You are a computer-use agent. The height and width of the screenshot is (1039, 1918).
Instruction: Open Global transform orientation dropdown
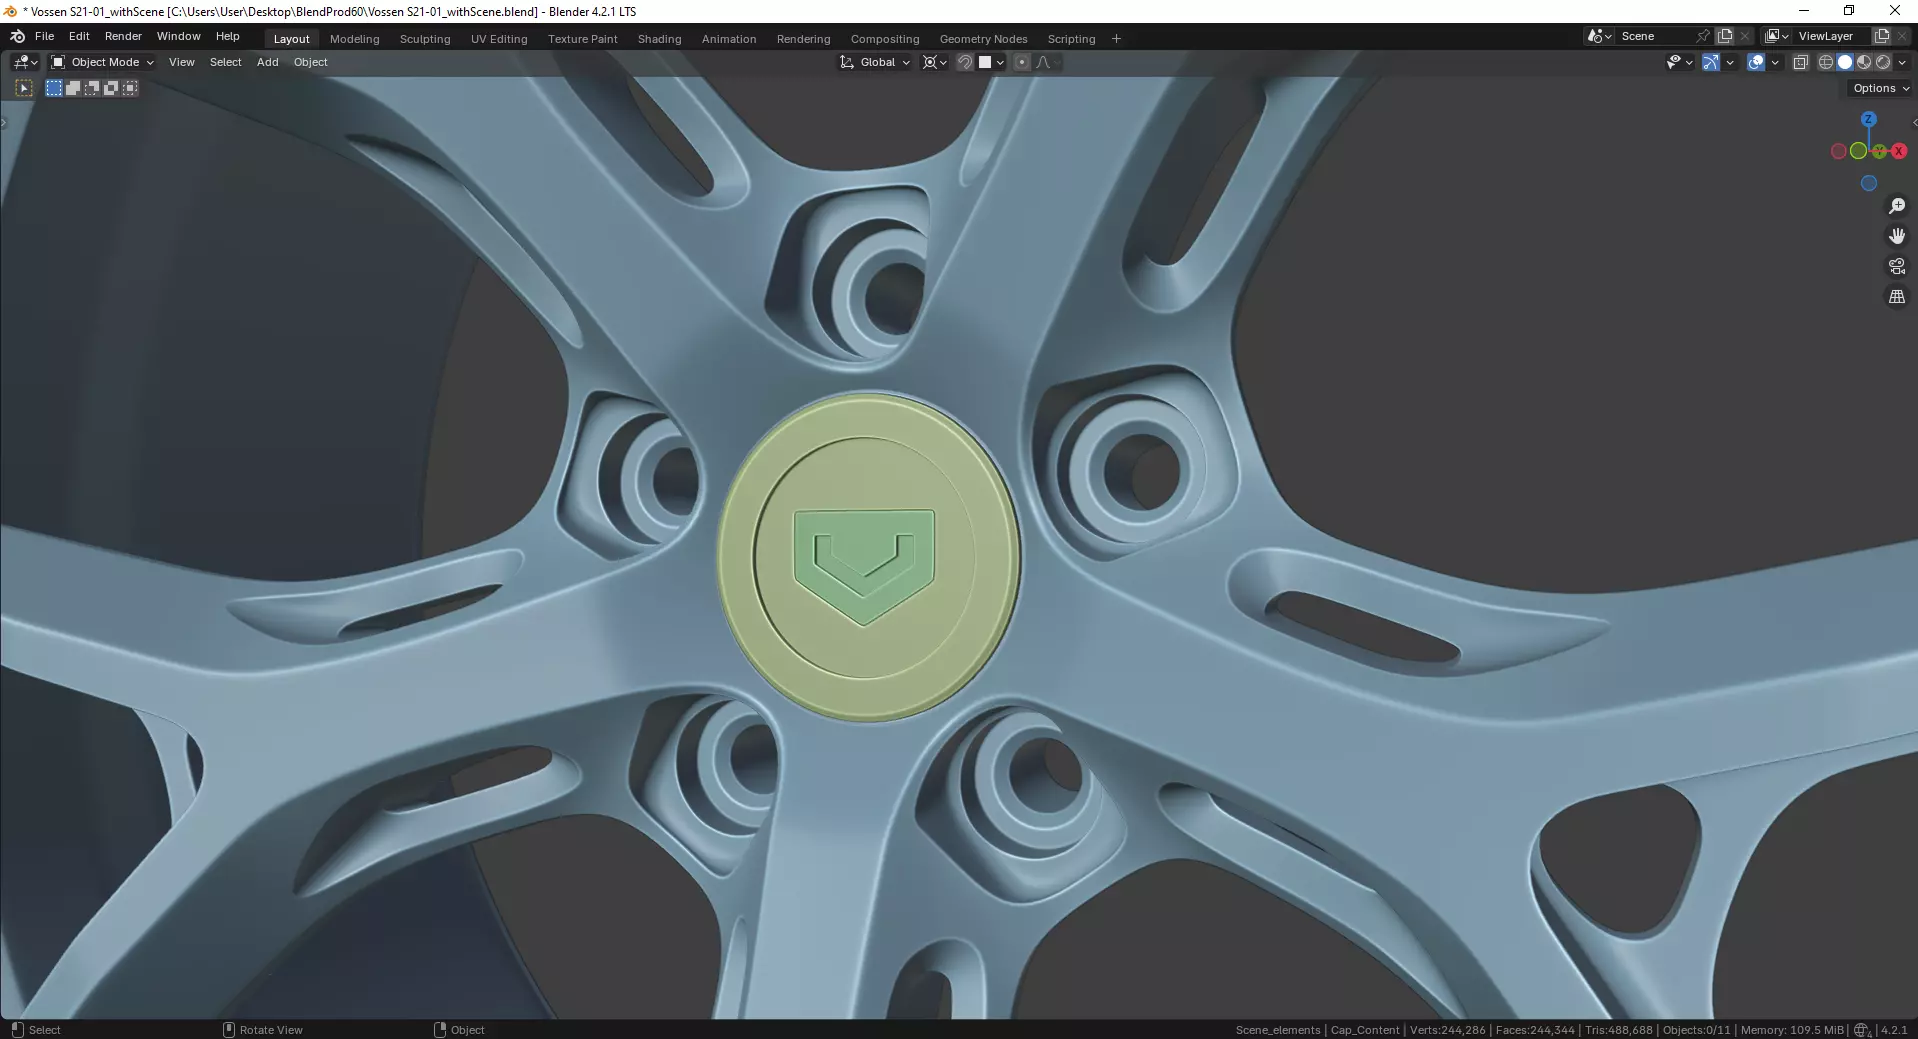tap(875, 62)
